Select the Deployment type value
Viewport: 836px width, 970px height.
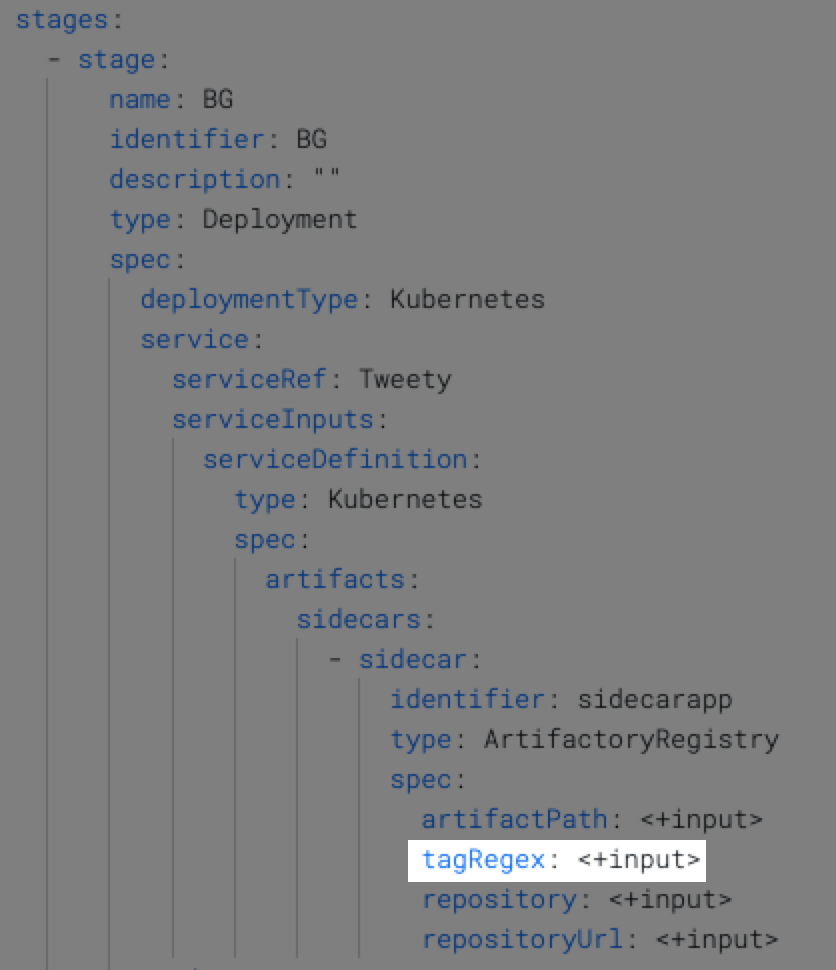pos(280,220)
